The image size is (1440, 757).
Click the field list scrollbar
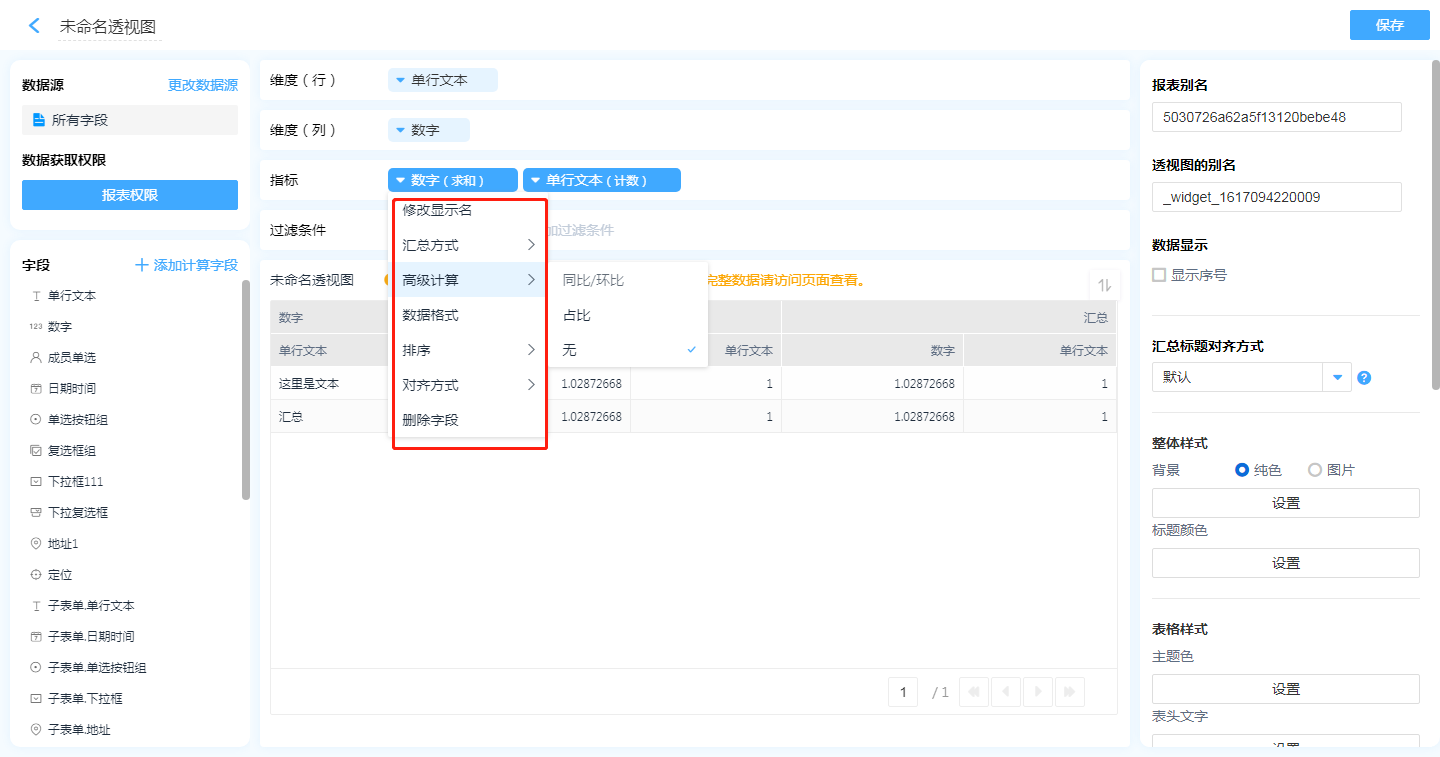[246, 390]
